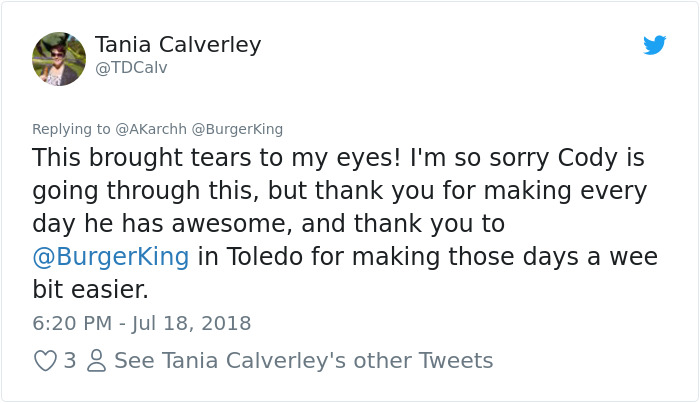
Task: Open @AKarchh in the replying-to line
Action: 148,129
